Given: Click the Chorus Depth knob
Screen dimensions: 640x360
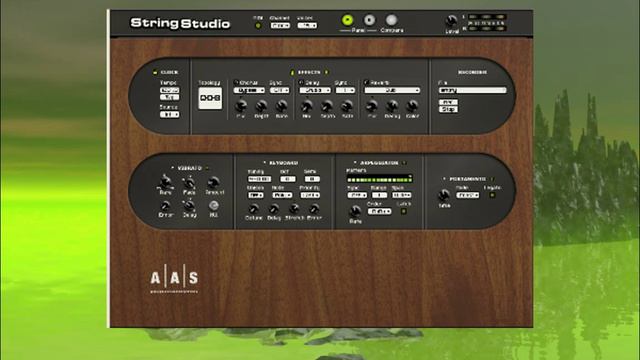Looking at the screenshot, I should click(x=261, y=107).
